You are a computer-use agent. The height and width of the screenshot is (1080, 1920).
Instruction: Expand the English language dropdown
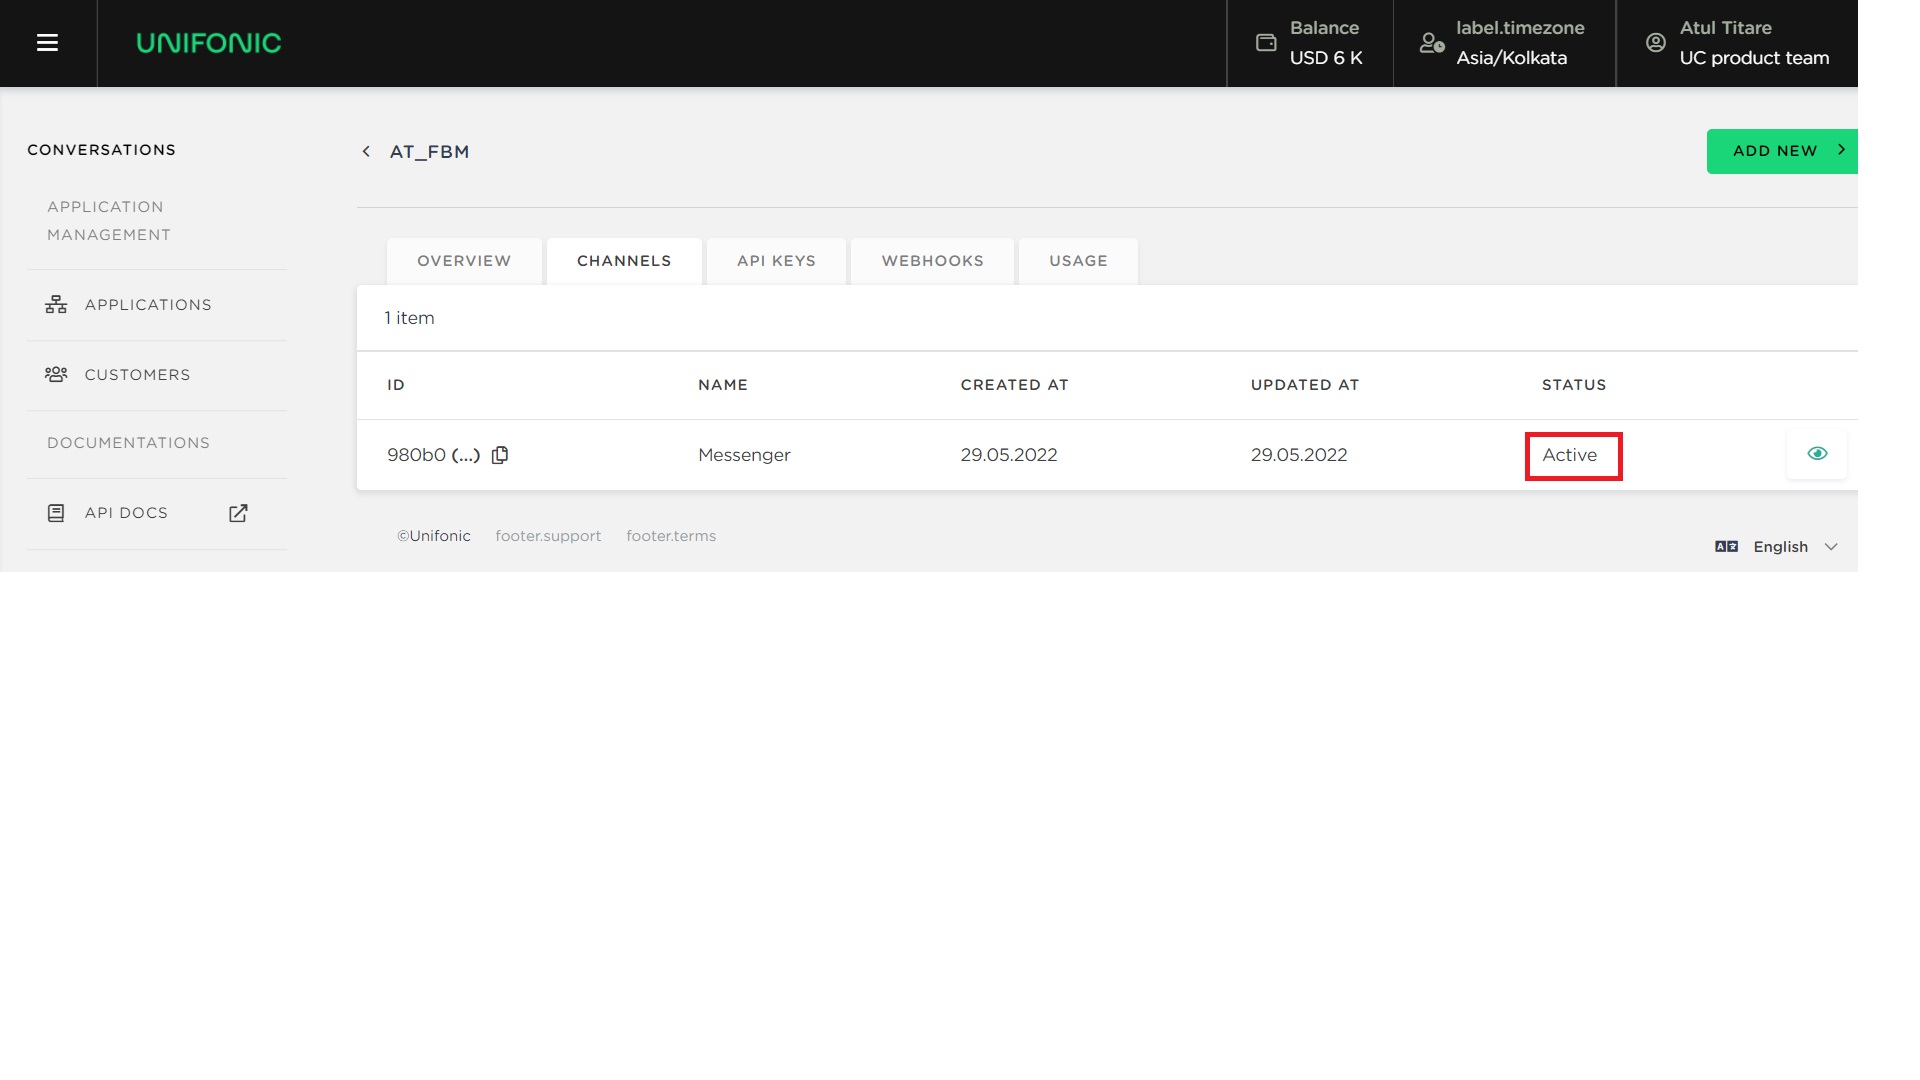[1831, 547]
